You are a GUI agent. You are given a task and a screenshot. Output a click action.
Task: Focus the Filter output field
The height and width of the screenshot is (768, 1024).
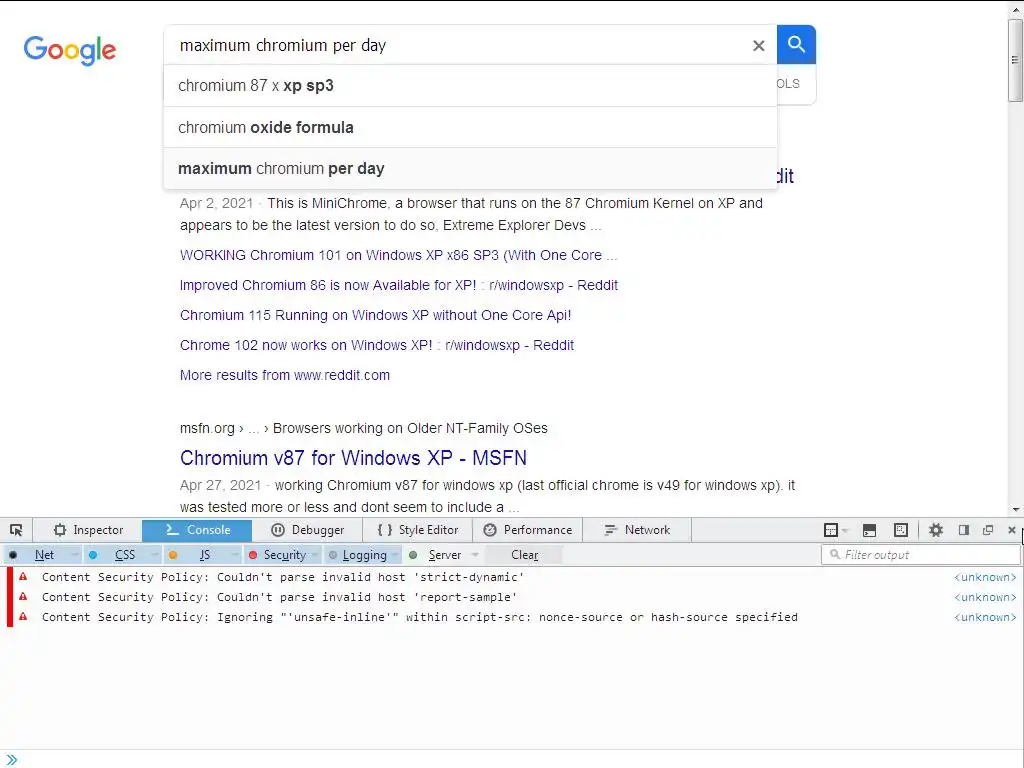pos(921,555)
